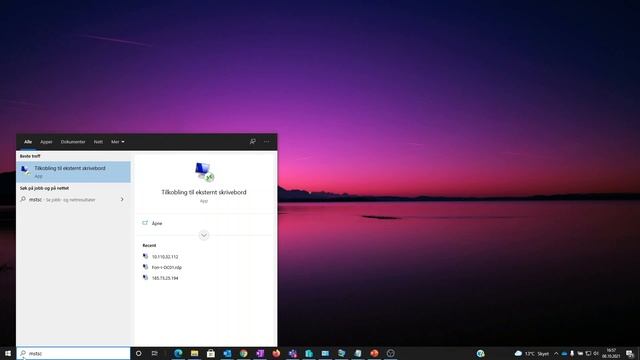Open the red round app on taskbar

374,353
